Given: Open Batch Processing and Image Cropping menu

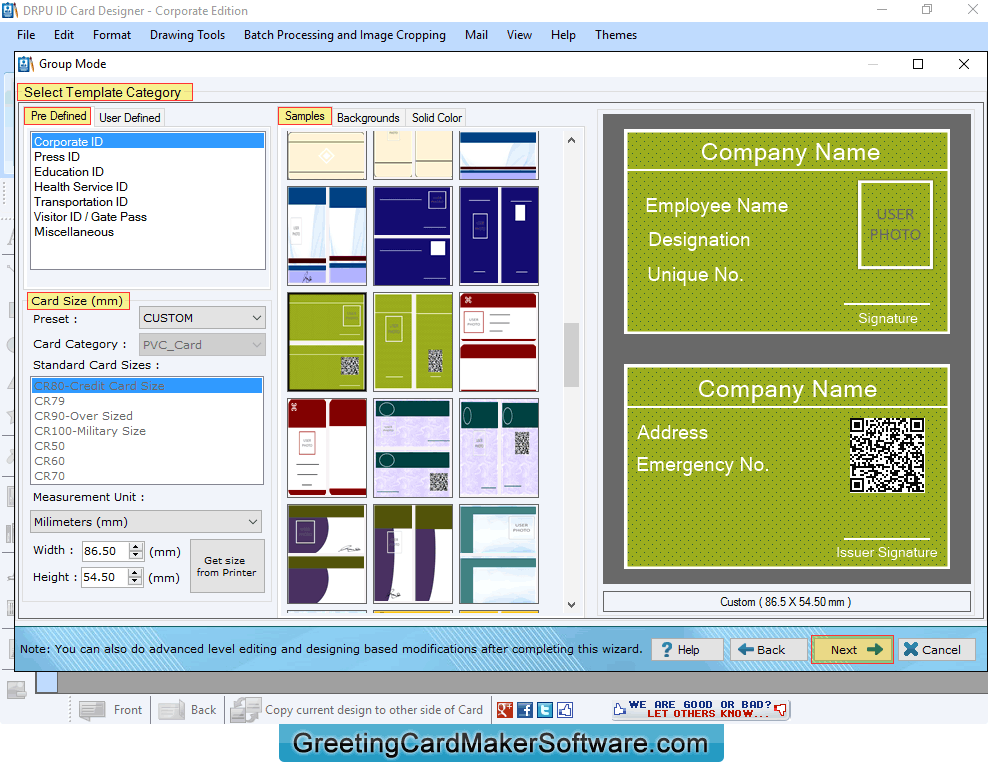Looking at the screenshot, I should (x=345, y=35).
